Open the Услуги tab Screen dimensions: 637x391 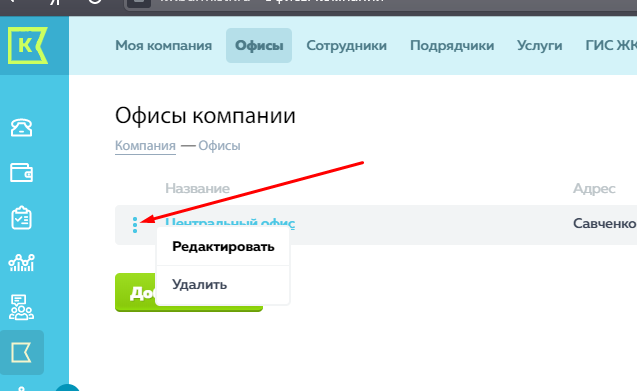[x=540, y=46]
